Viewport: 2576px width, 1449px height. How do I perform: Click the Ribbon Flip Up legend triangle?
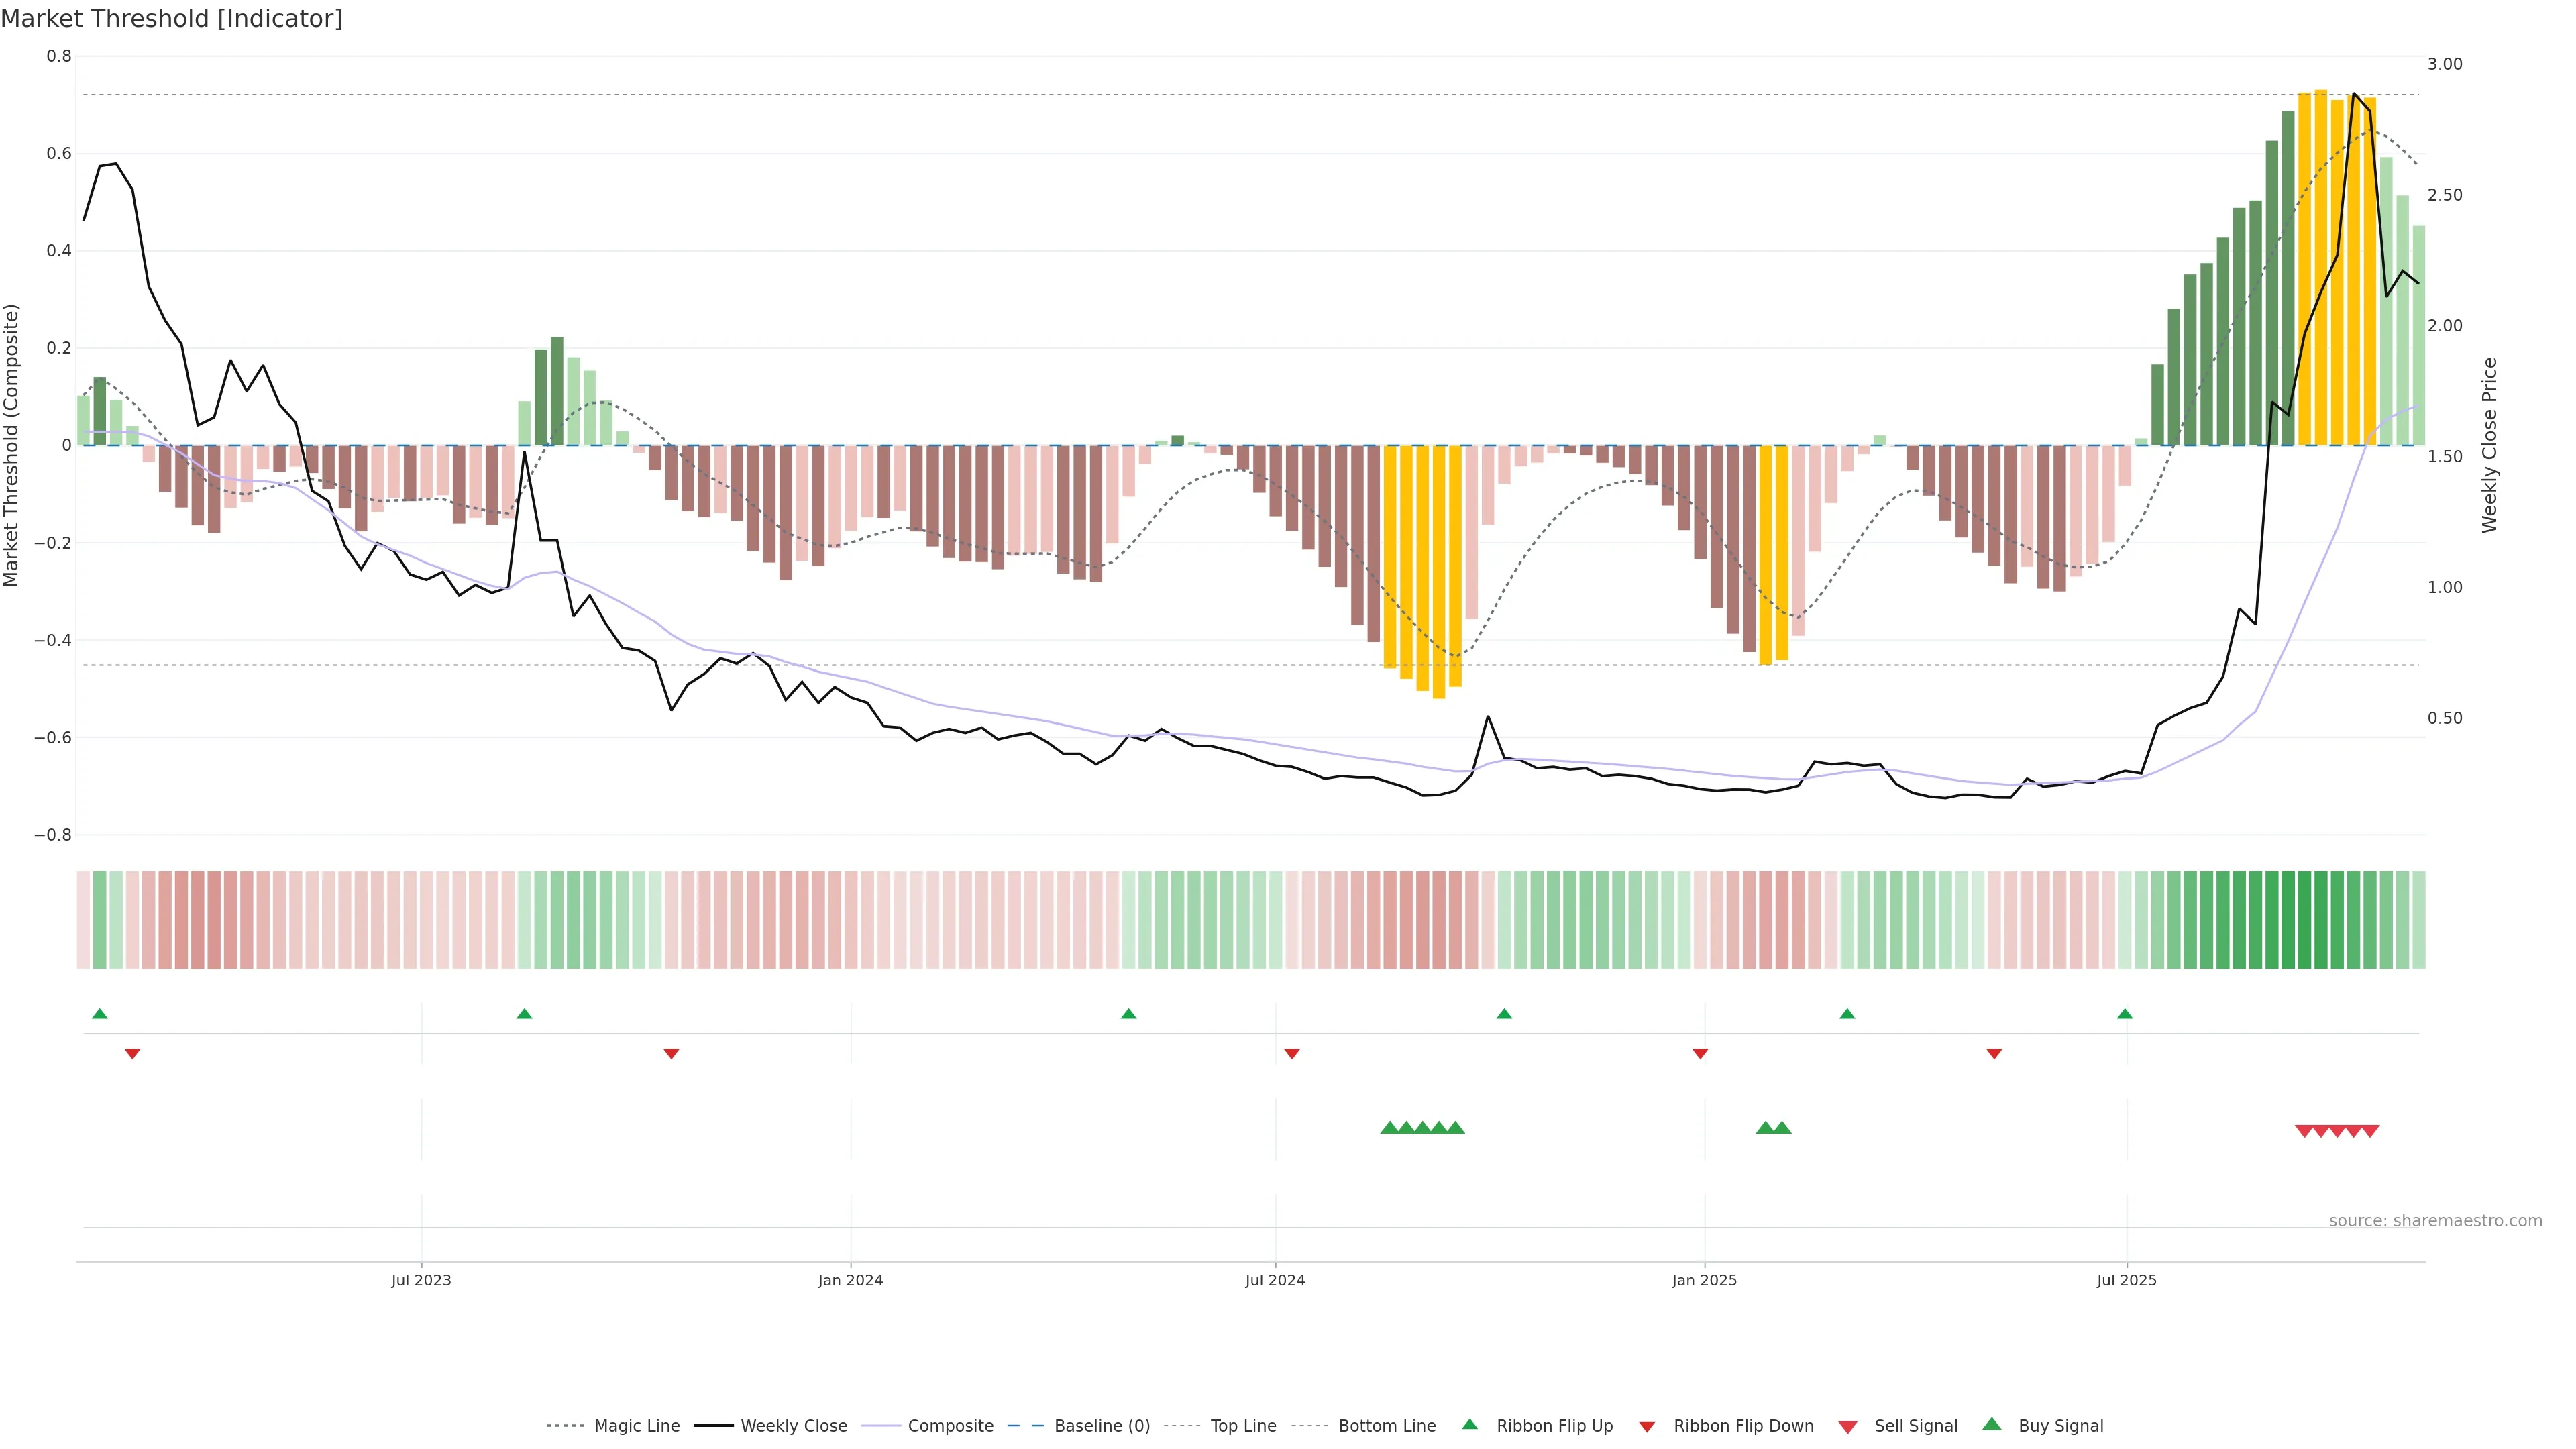coord(1469,1424)
